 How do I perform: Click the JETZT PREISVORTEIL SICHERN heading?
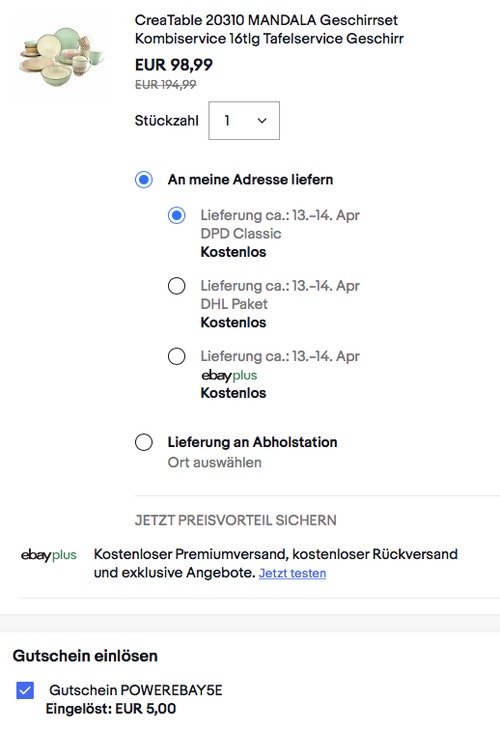tap(236, 520)
